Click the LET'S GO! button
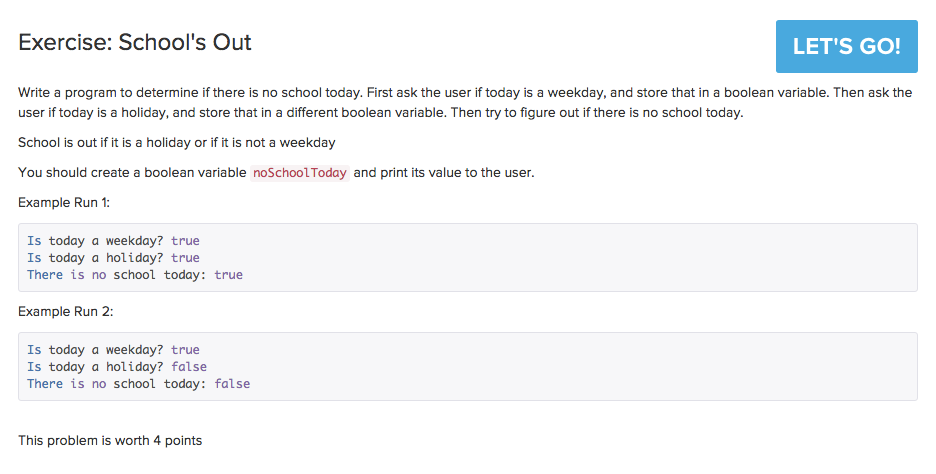 coord(846,46)
